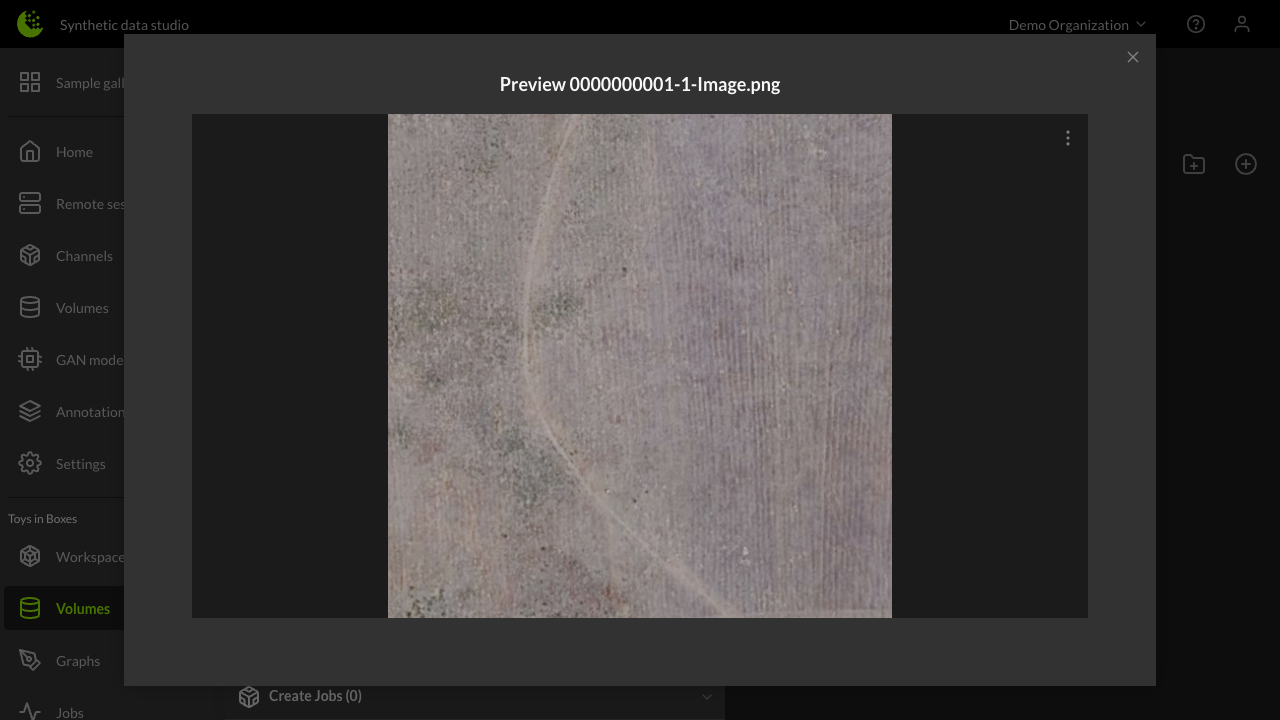
Task: Expand the Demo Organization dropdown
Action: [1077, 24]
